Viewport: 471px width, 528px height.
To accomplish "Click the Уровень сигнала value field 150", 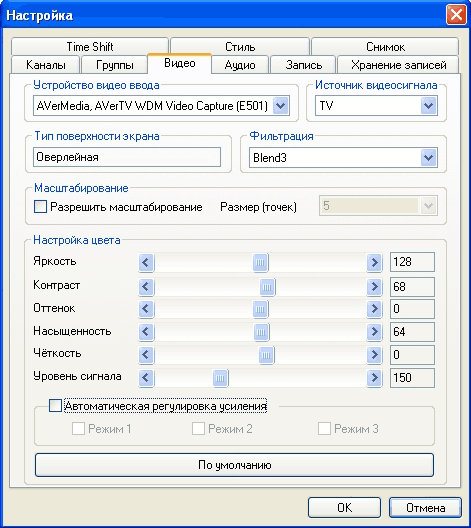I will pos(412,378).
